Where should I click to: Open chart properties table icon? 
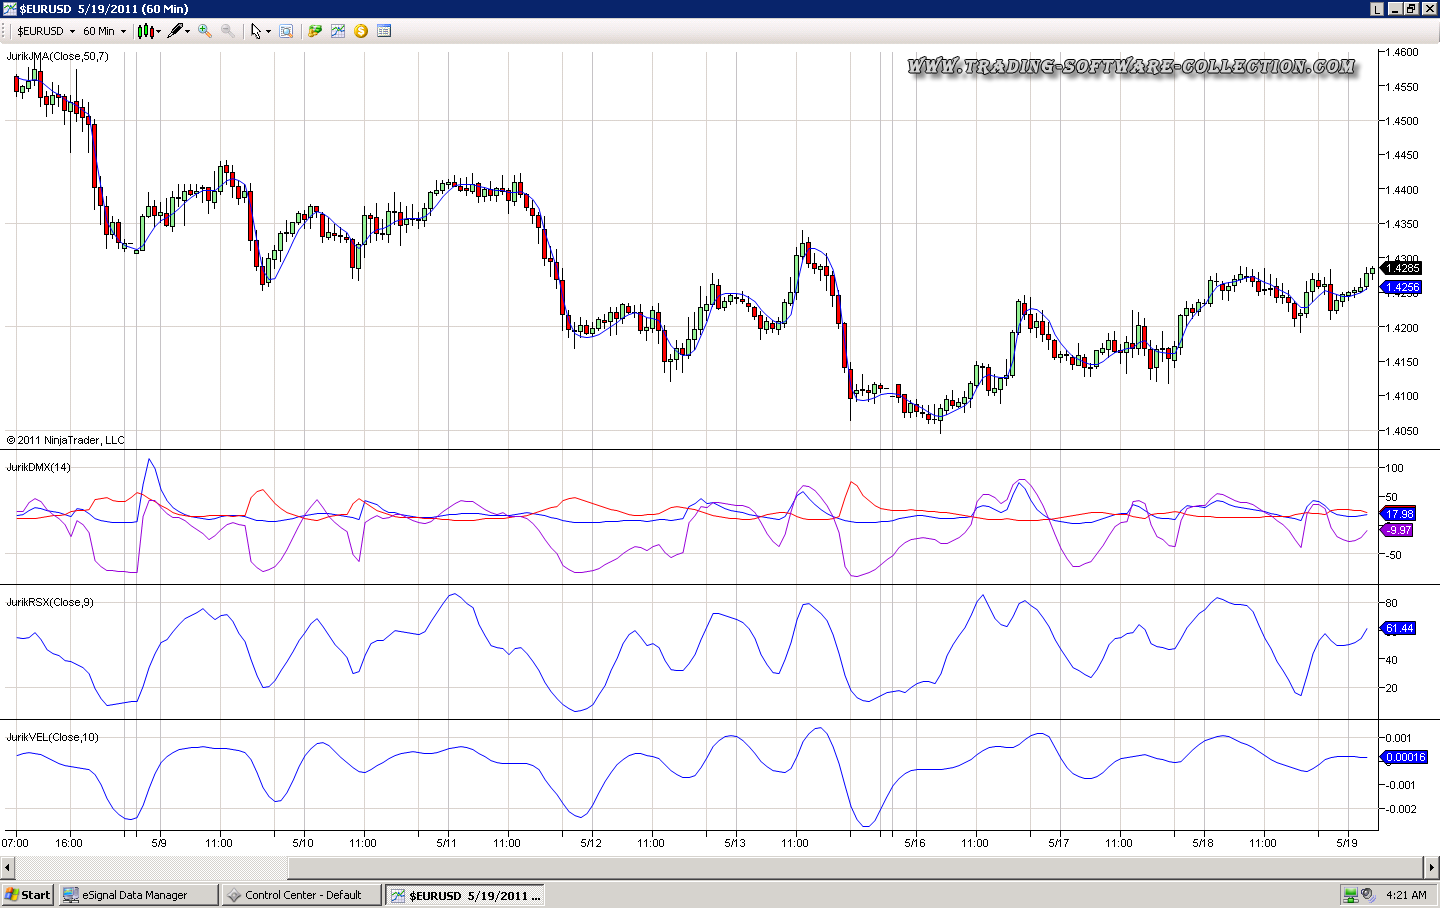[384, 31]
